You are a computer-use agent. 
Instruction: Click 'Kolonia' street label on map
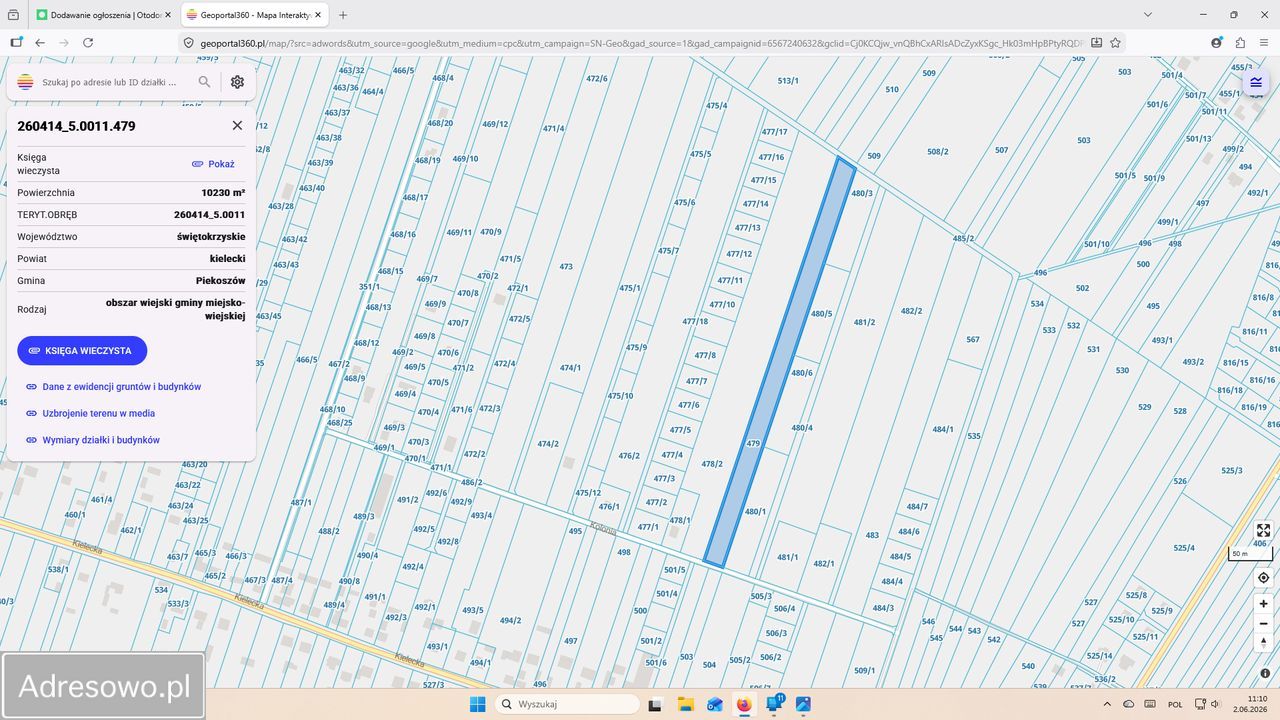point(601,527)
